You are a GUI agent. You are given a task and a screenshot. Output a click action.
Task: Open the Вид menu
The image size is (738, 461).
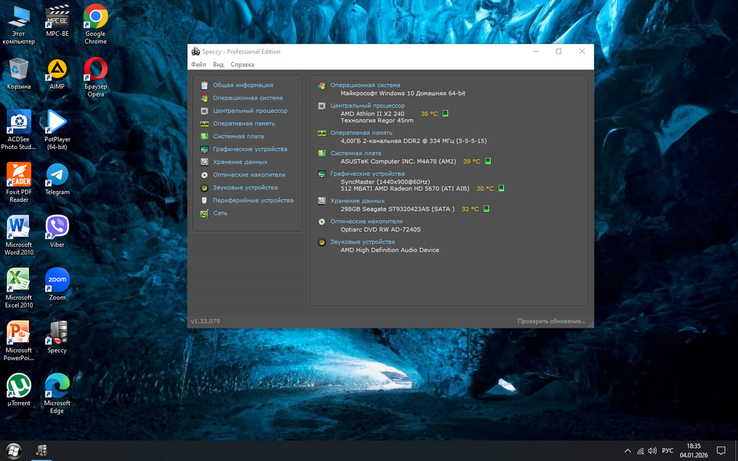(218, 65)
